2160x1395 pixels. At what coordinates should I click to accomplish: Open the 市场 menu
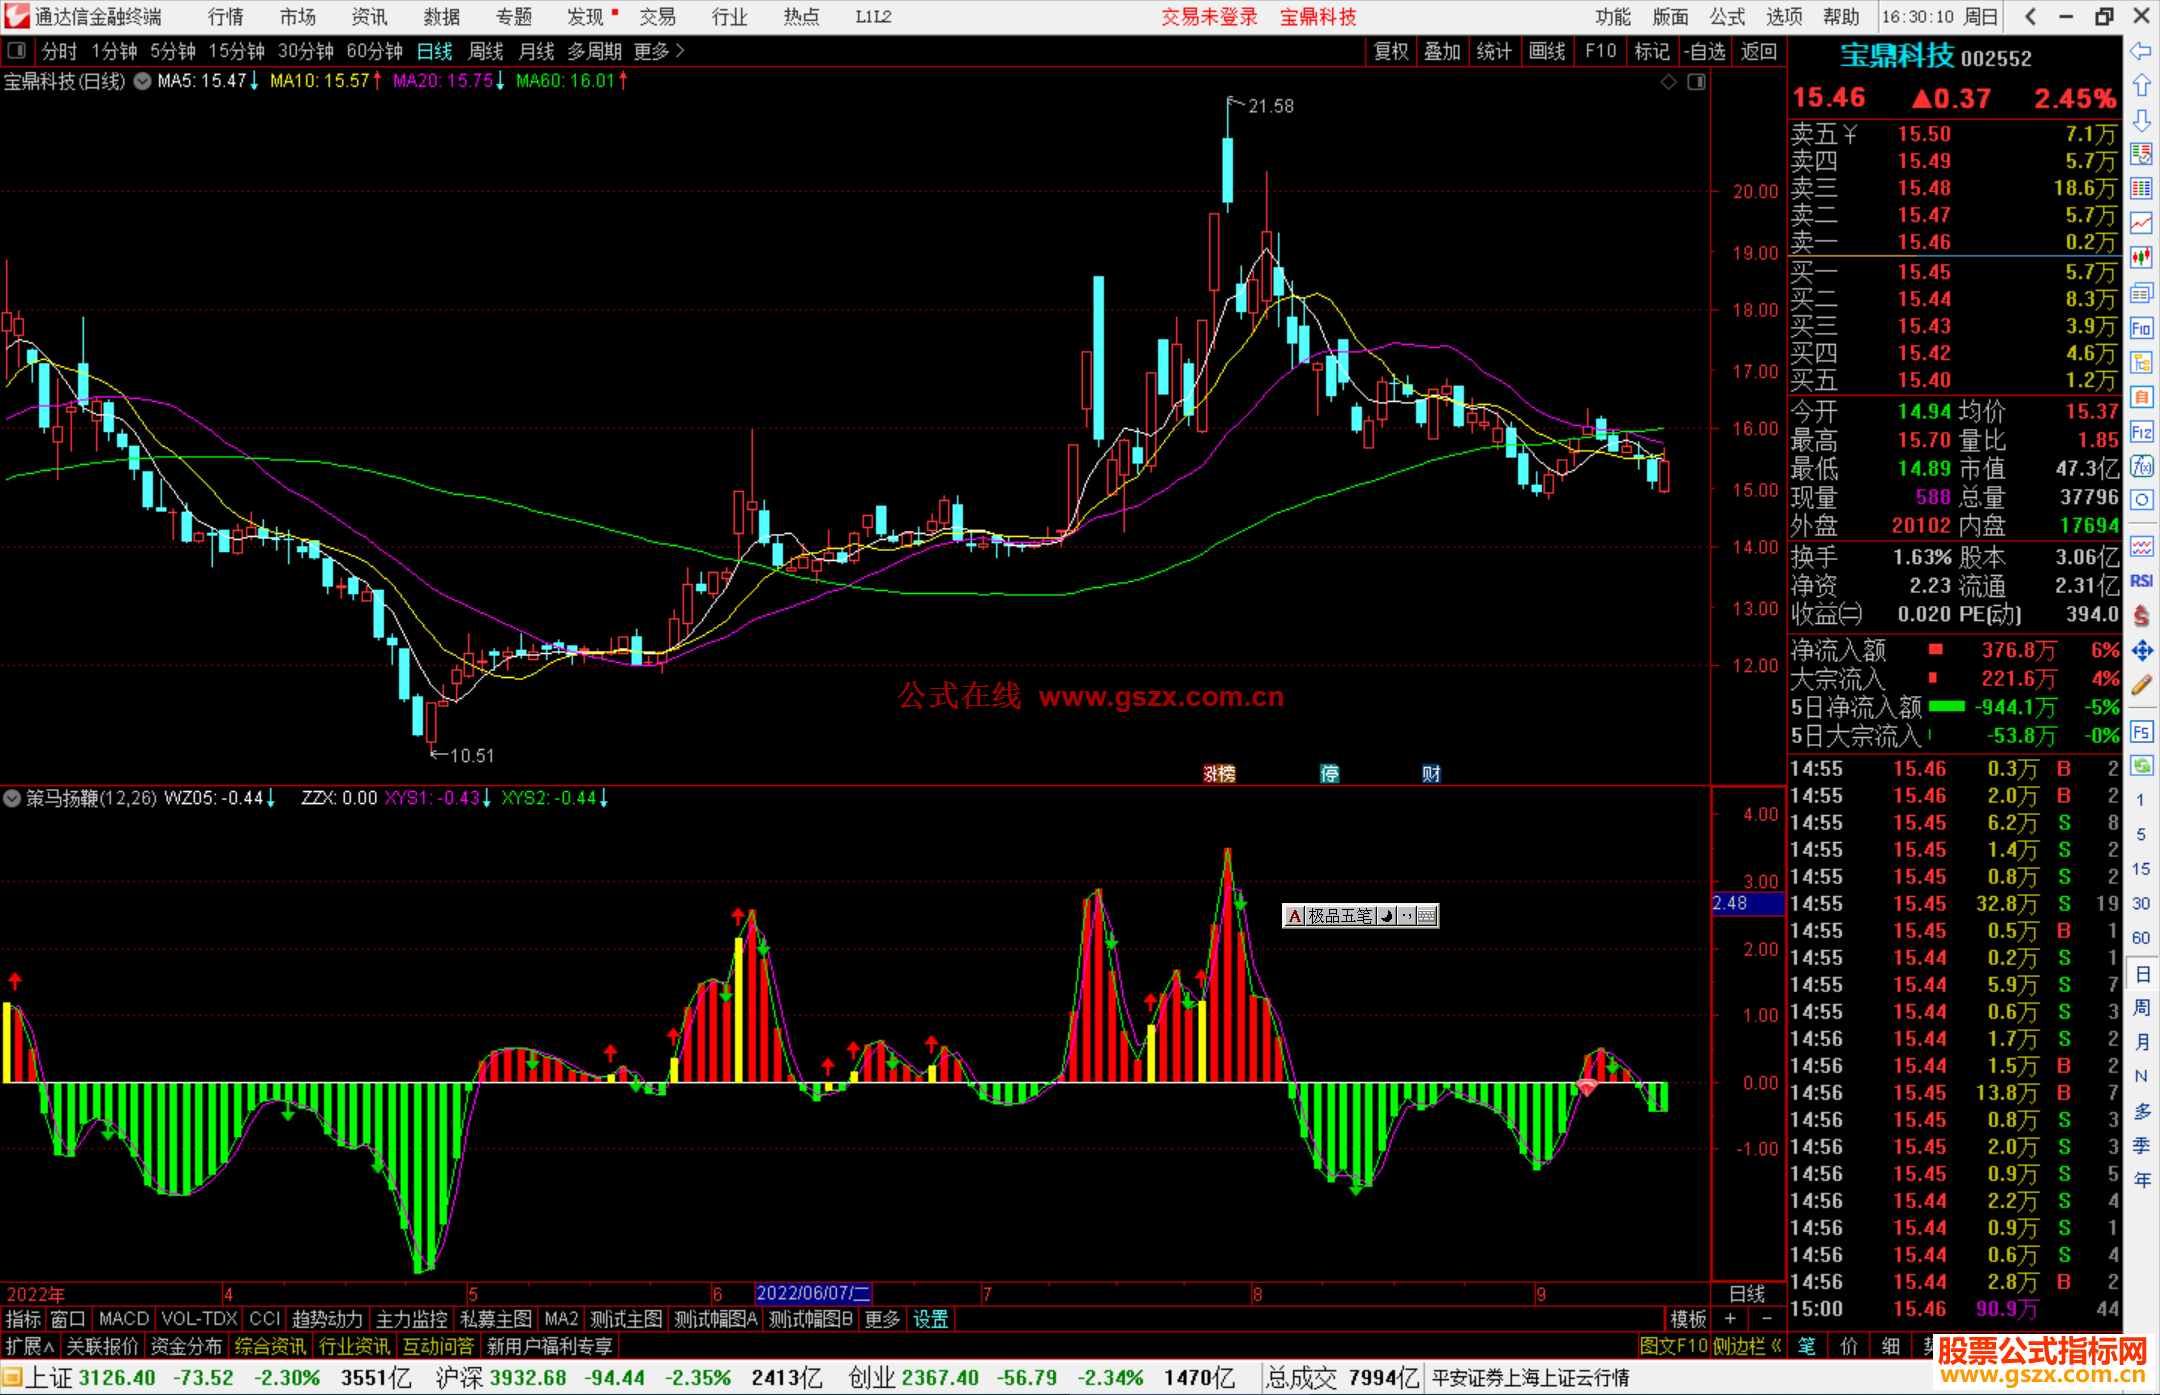tap(298, 16)
